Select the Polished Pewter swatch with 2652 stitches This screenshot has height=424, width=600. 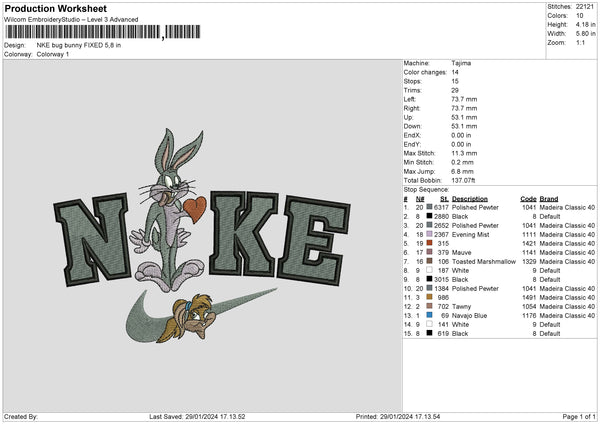[429, 225]
